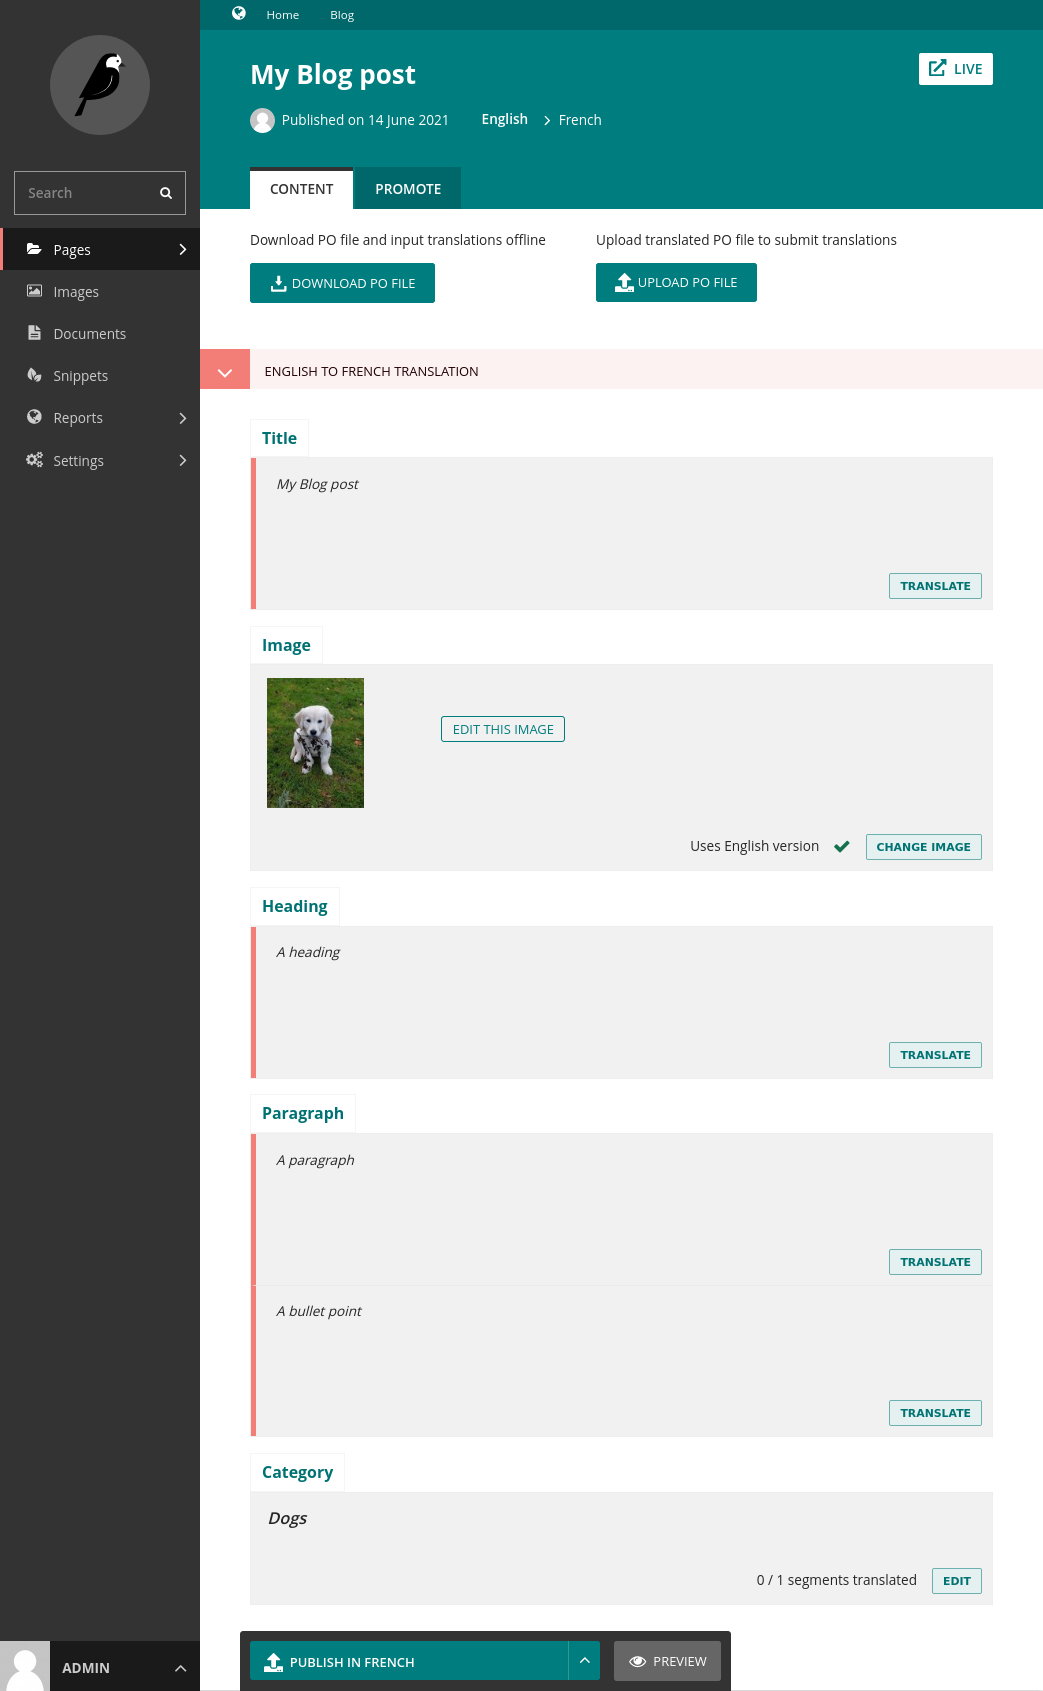Click the Documents file icon
Screen dimensions: 1043x1691
tap(34, 333)
